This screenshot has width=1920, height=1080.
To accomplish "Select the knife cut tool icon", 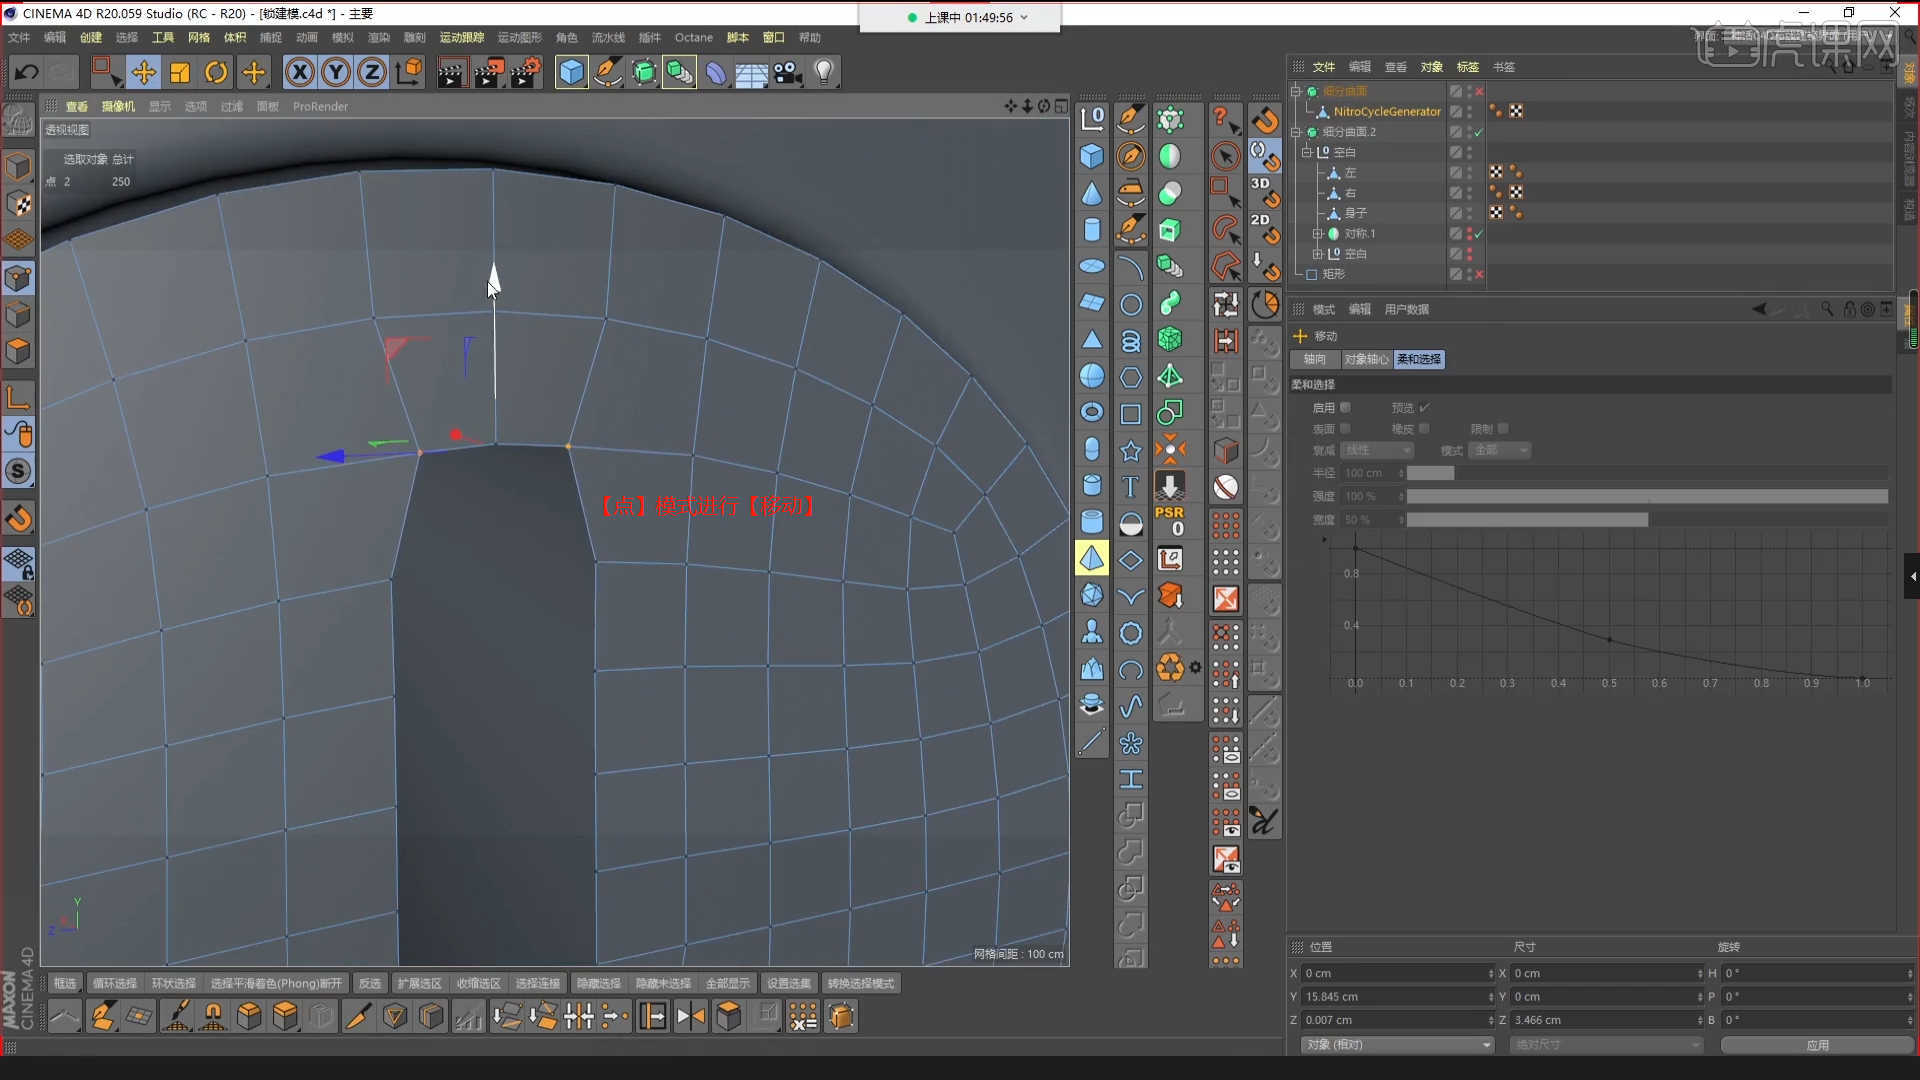I will (357, 1017).
